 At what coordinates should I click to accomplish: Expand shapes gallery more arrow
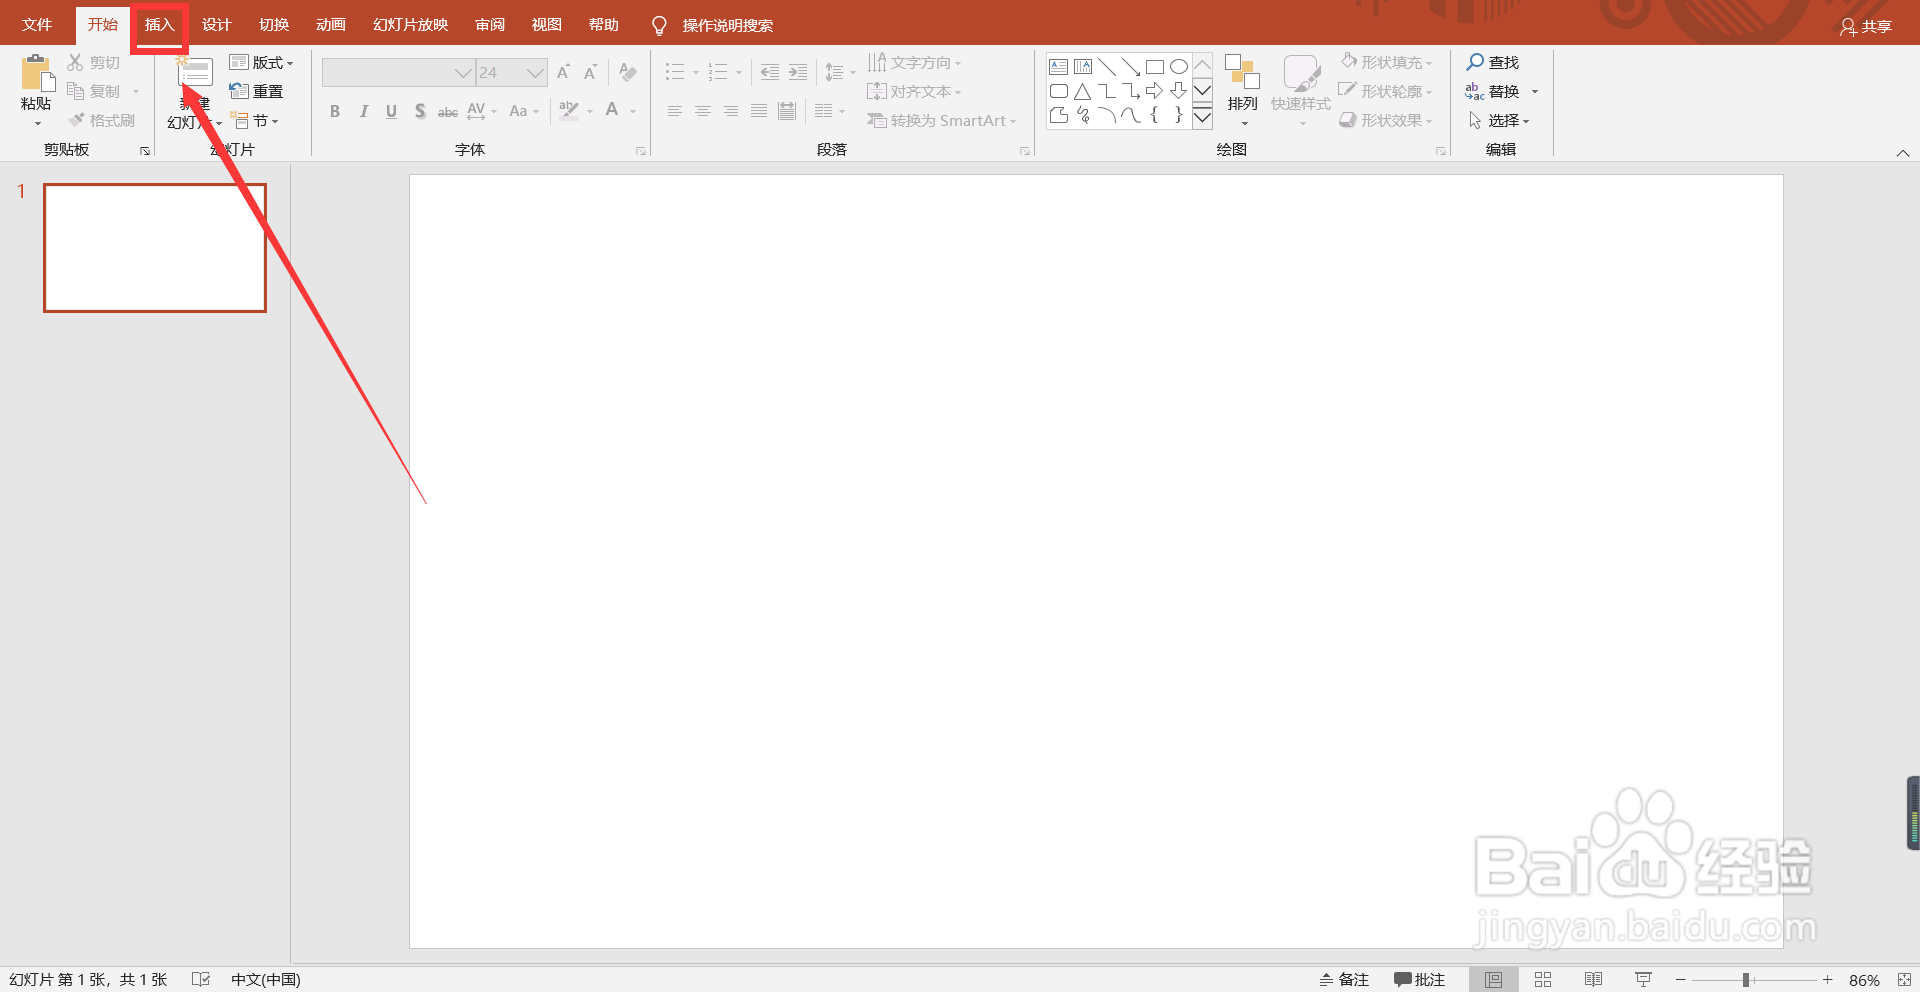point(1203,116)
